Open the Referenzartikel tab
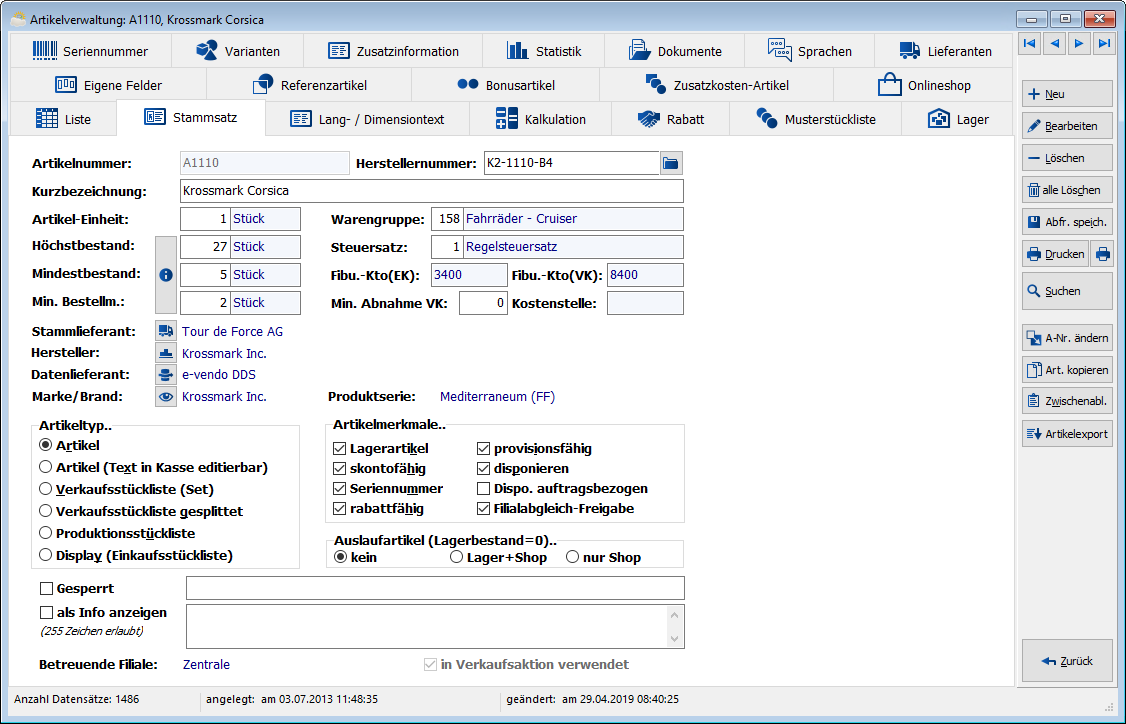Viewport: 1126px width, 724px height. [309, 85]
